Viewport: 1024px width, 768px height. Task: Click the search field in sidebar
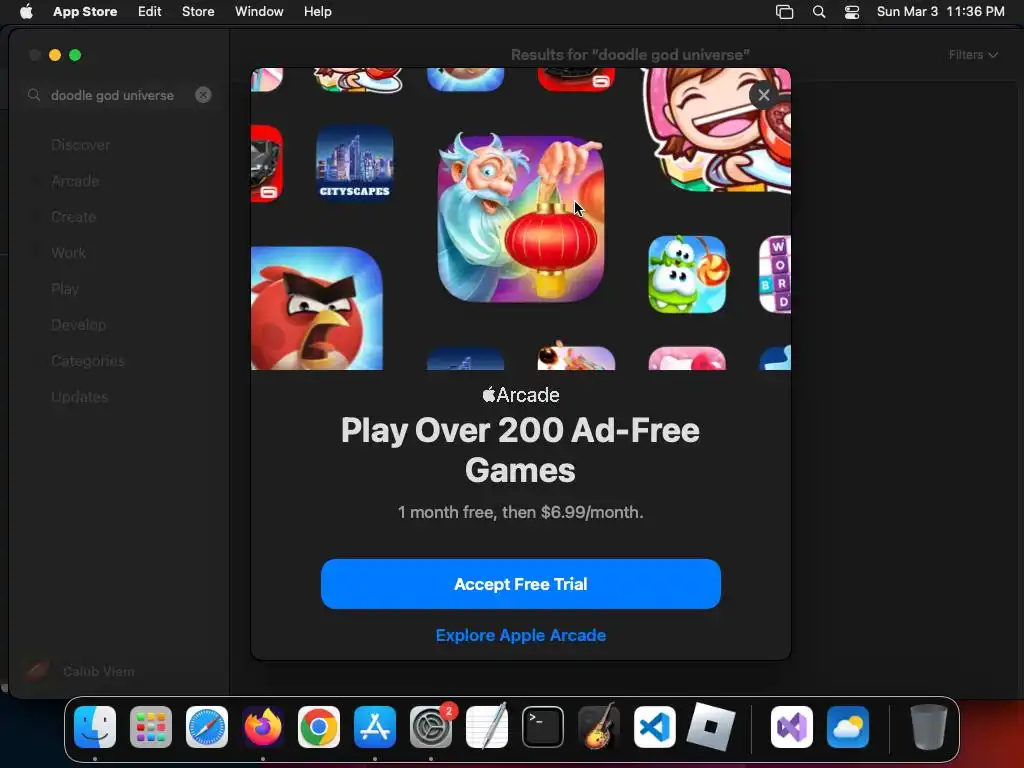[x=120, y=95]
